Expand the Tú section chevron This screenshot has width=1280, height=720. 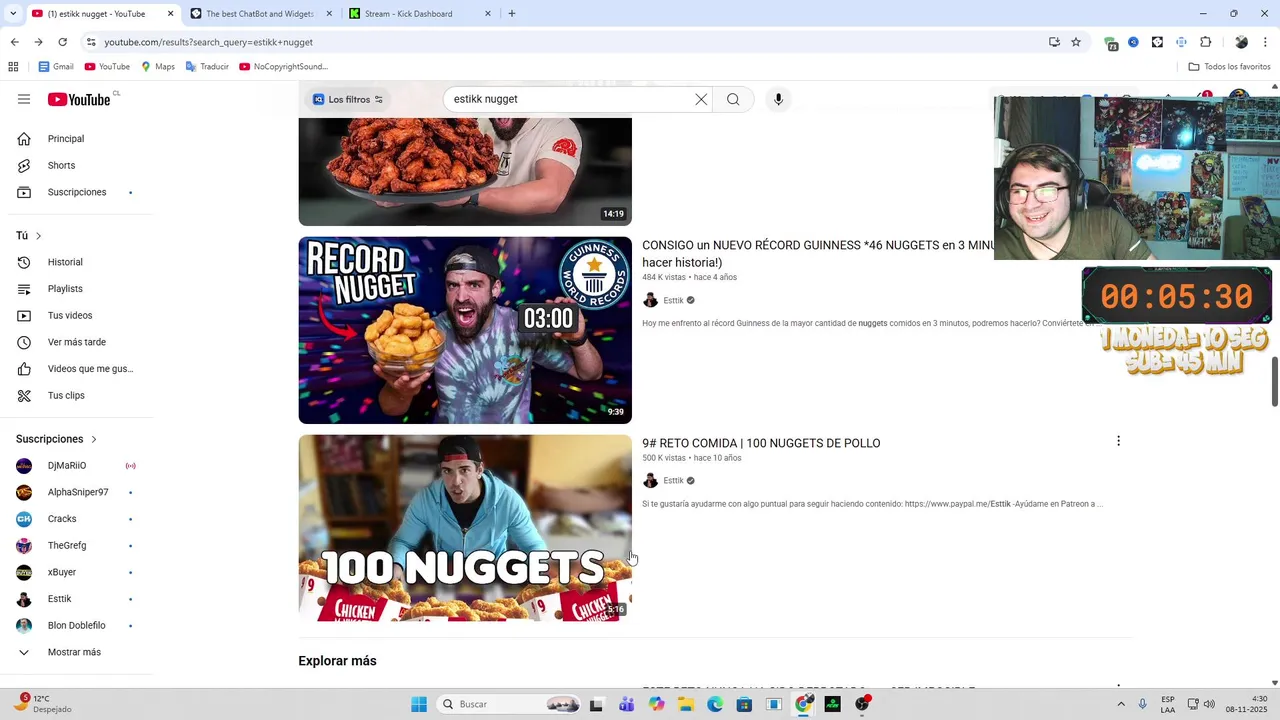(38, 236)
